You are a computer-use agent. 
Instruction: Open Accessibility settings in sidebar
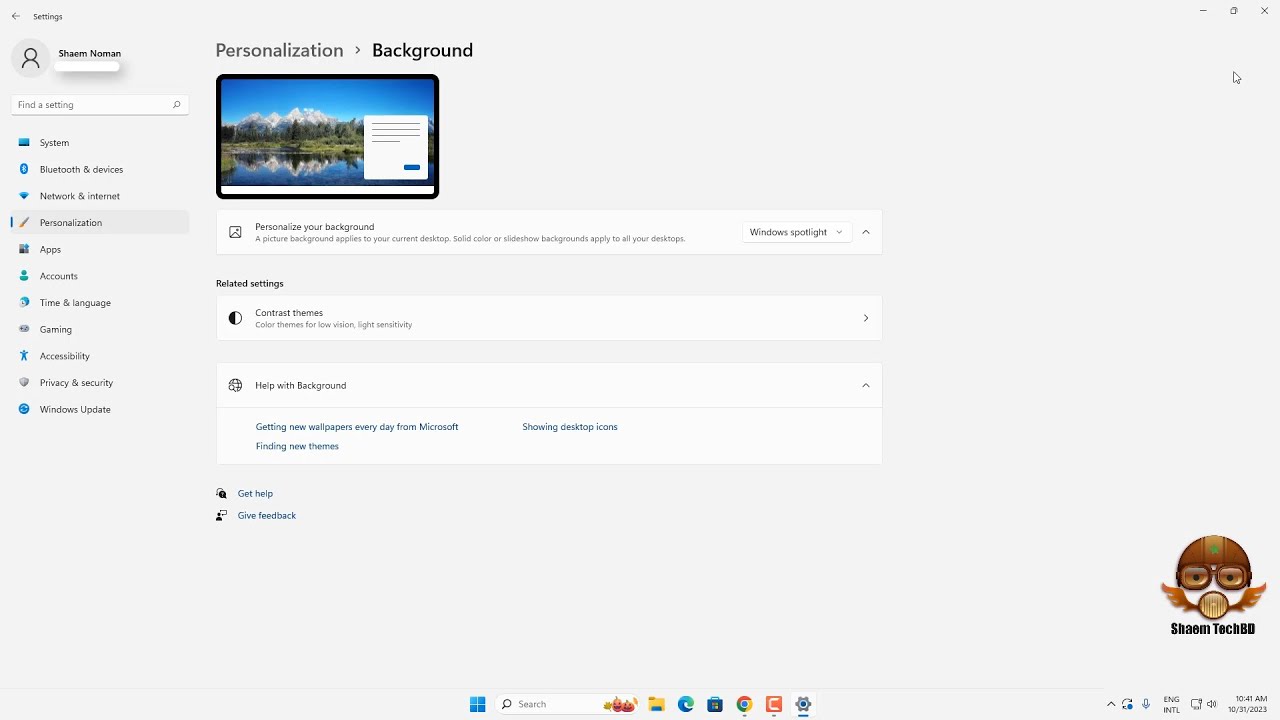(99, 356)
